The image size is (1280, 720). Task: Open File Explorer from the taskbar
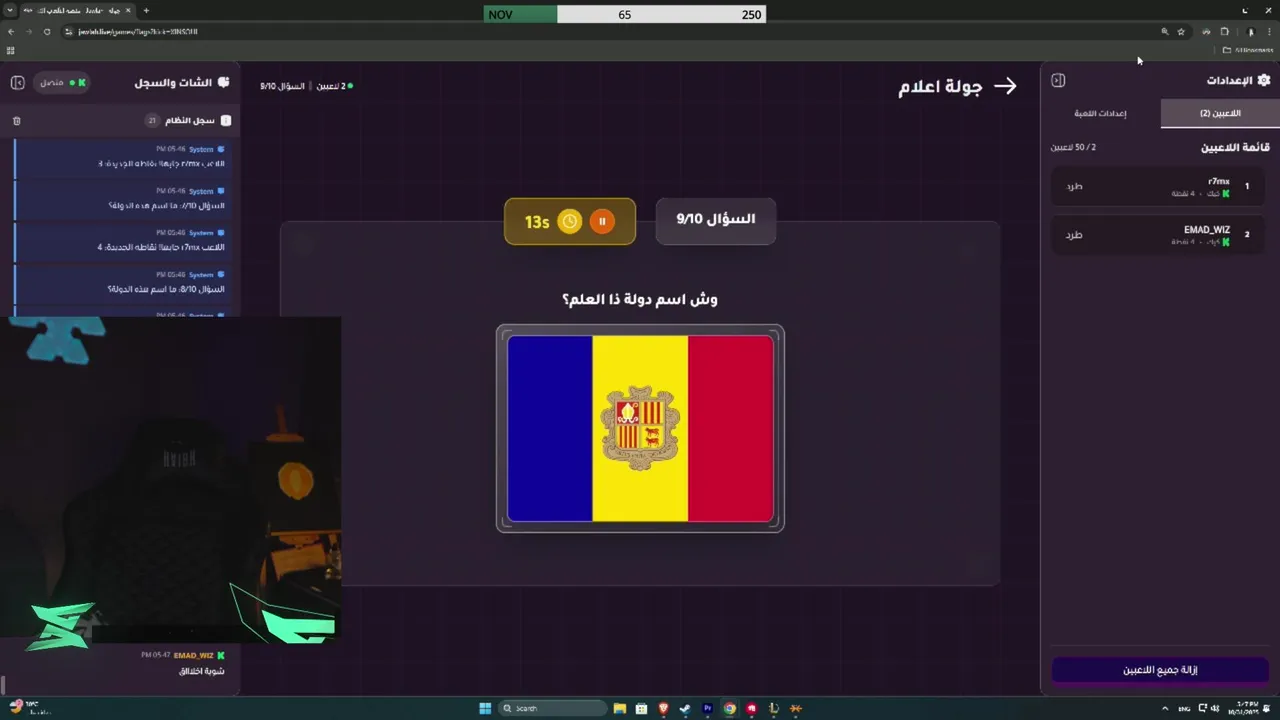[620, 708]
